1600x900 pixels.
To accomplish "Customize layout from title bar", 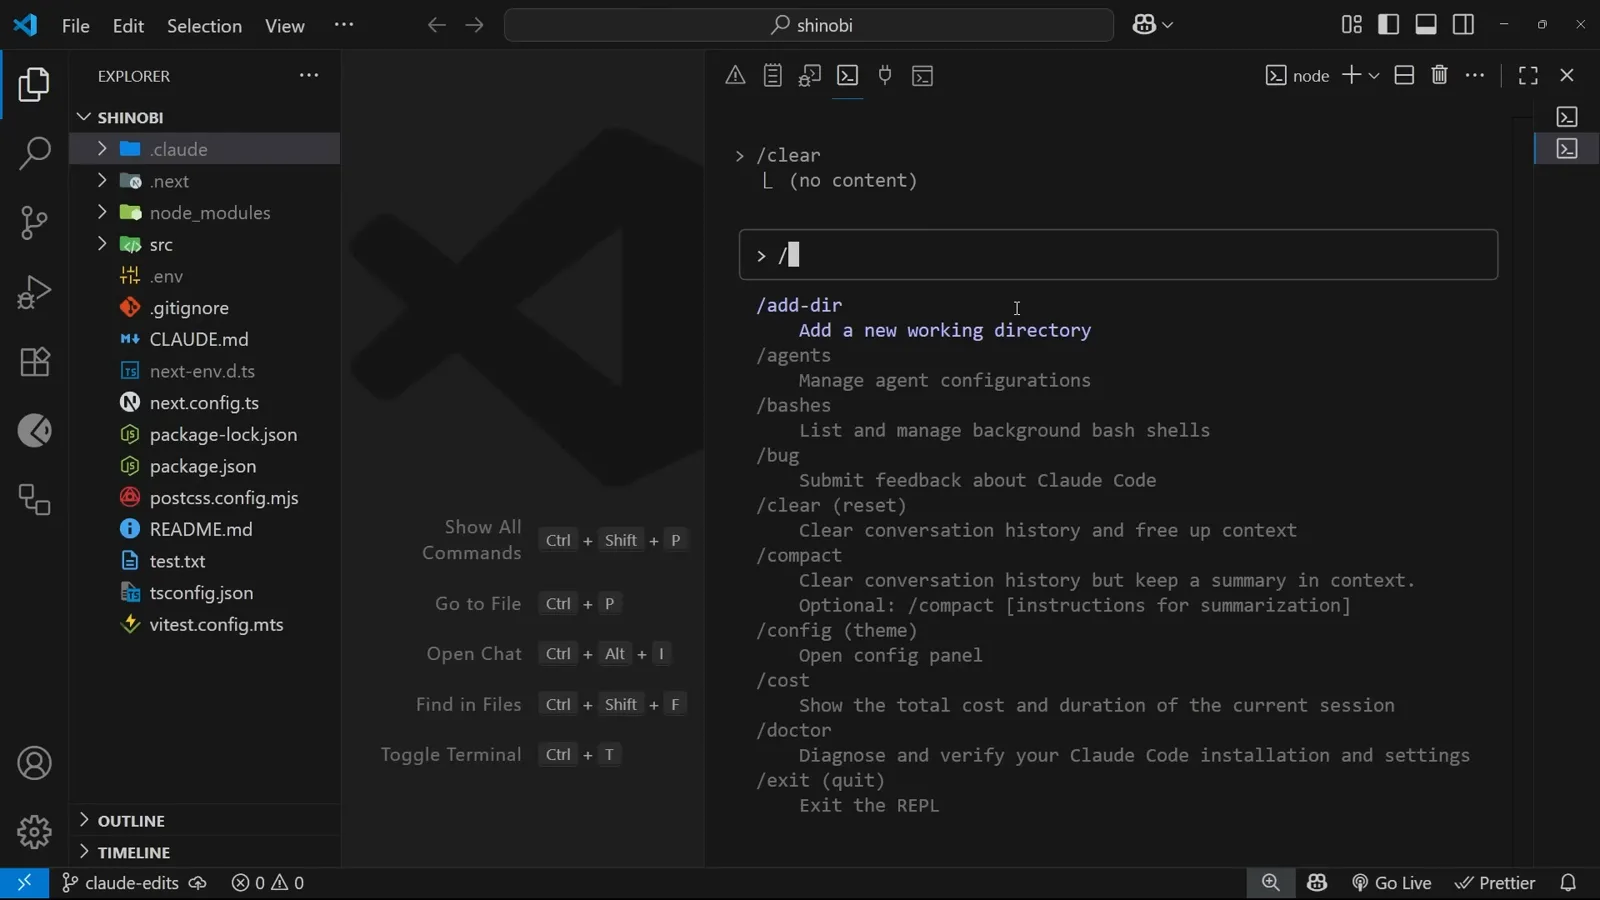I will 1351,24.
